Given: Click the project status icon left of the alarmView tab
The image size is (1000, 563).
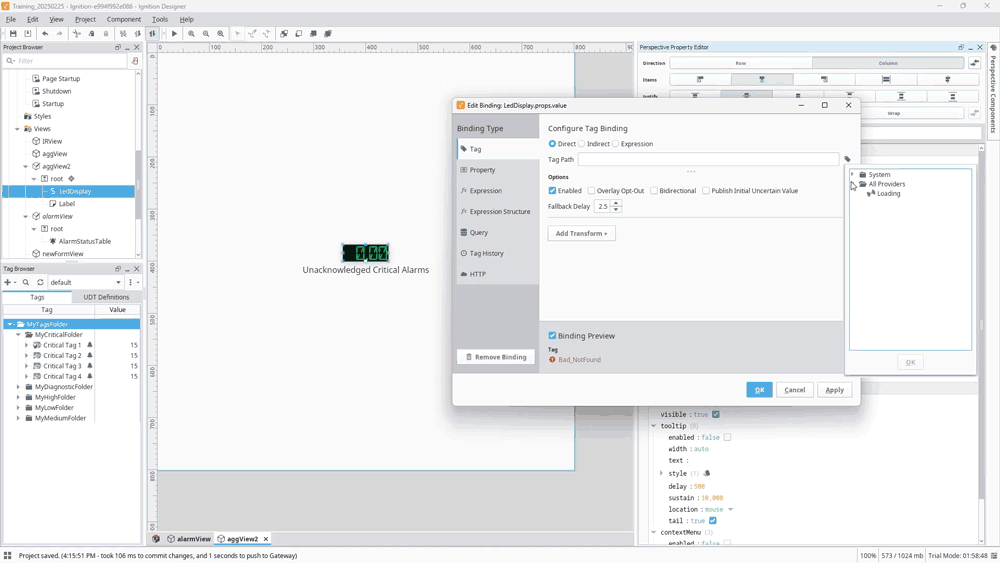Looking at the screenshot, I should click(x=156, y=539).
